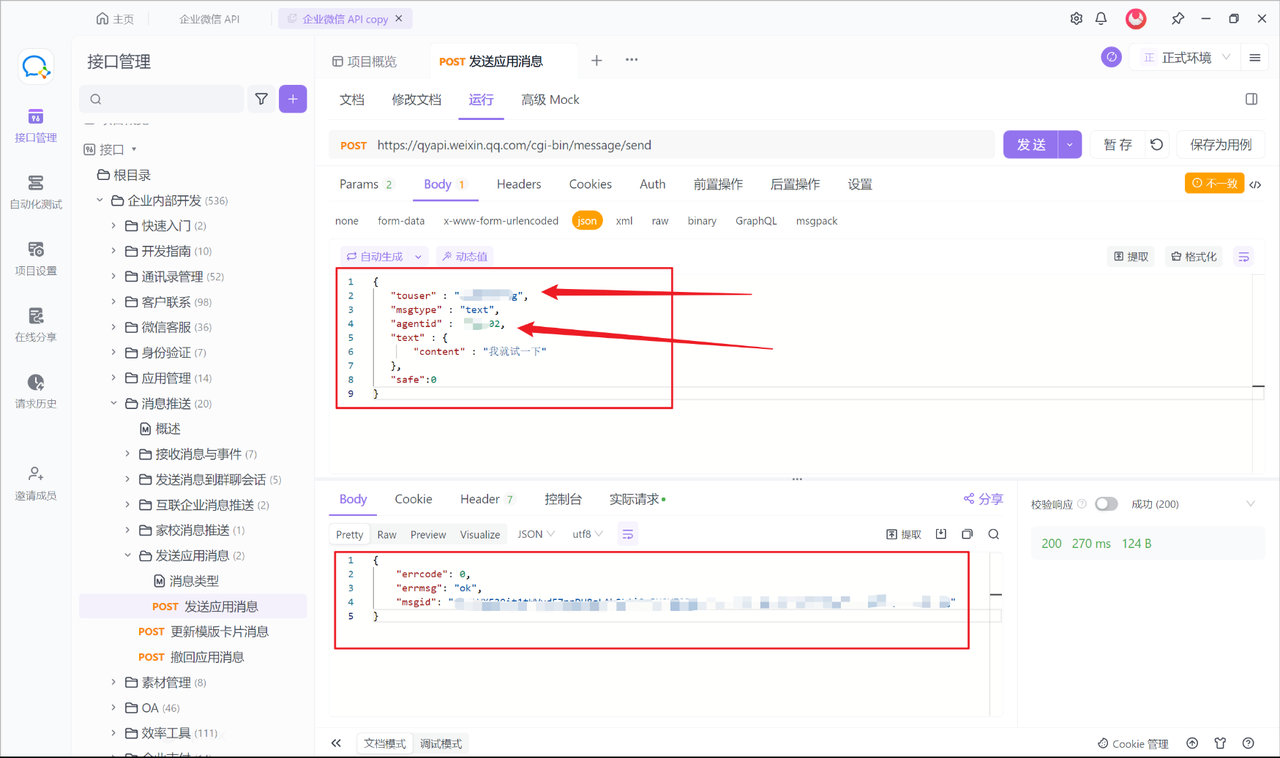Download the response with the download icon
The height and width of the screenshot is (758, 1280).
tap(941, 535)
